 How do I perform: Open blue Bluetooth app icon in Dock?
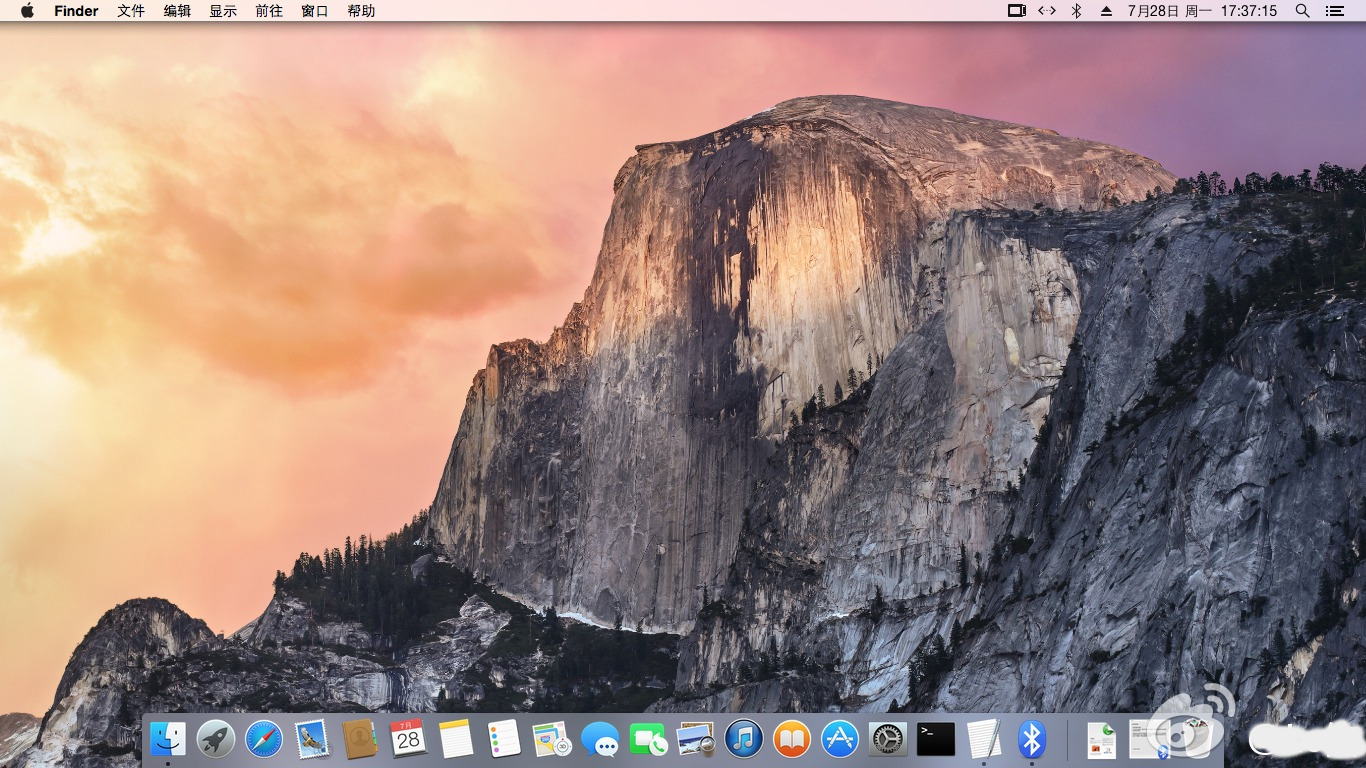[x=1032, y=740]
